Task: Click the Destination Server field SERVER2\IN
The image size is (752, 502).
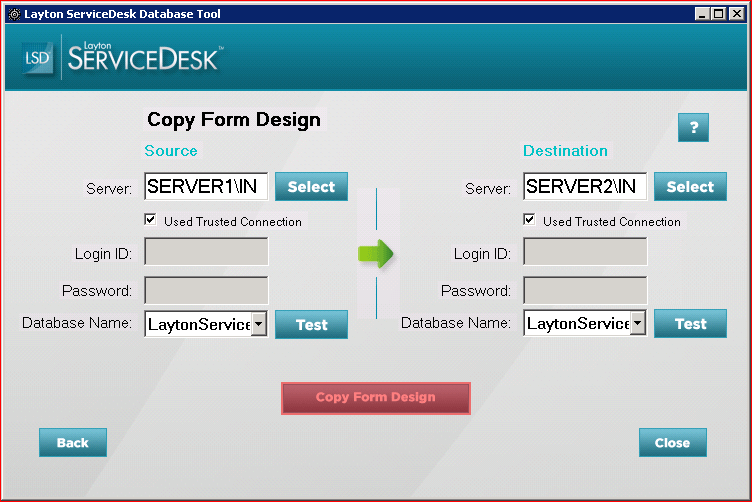Action: point(585,186)
